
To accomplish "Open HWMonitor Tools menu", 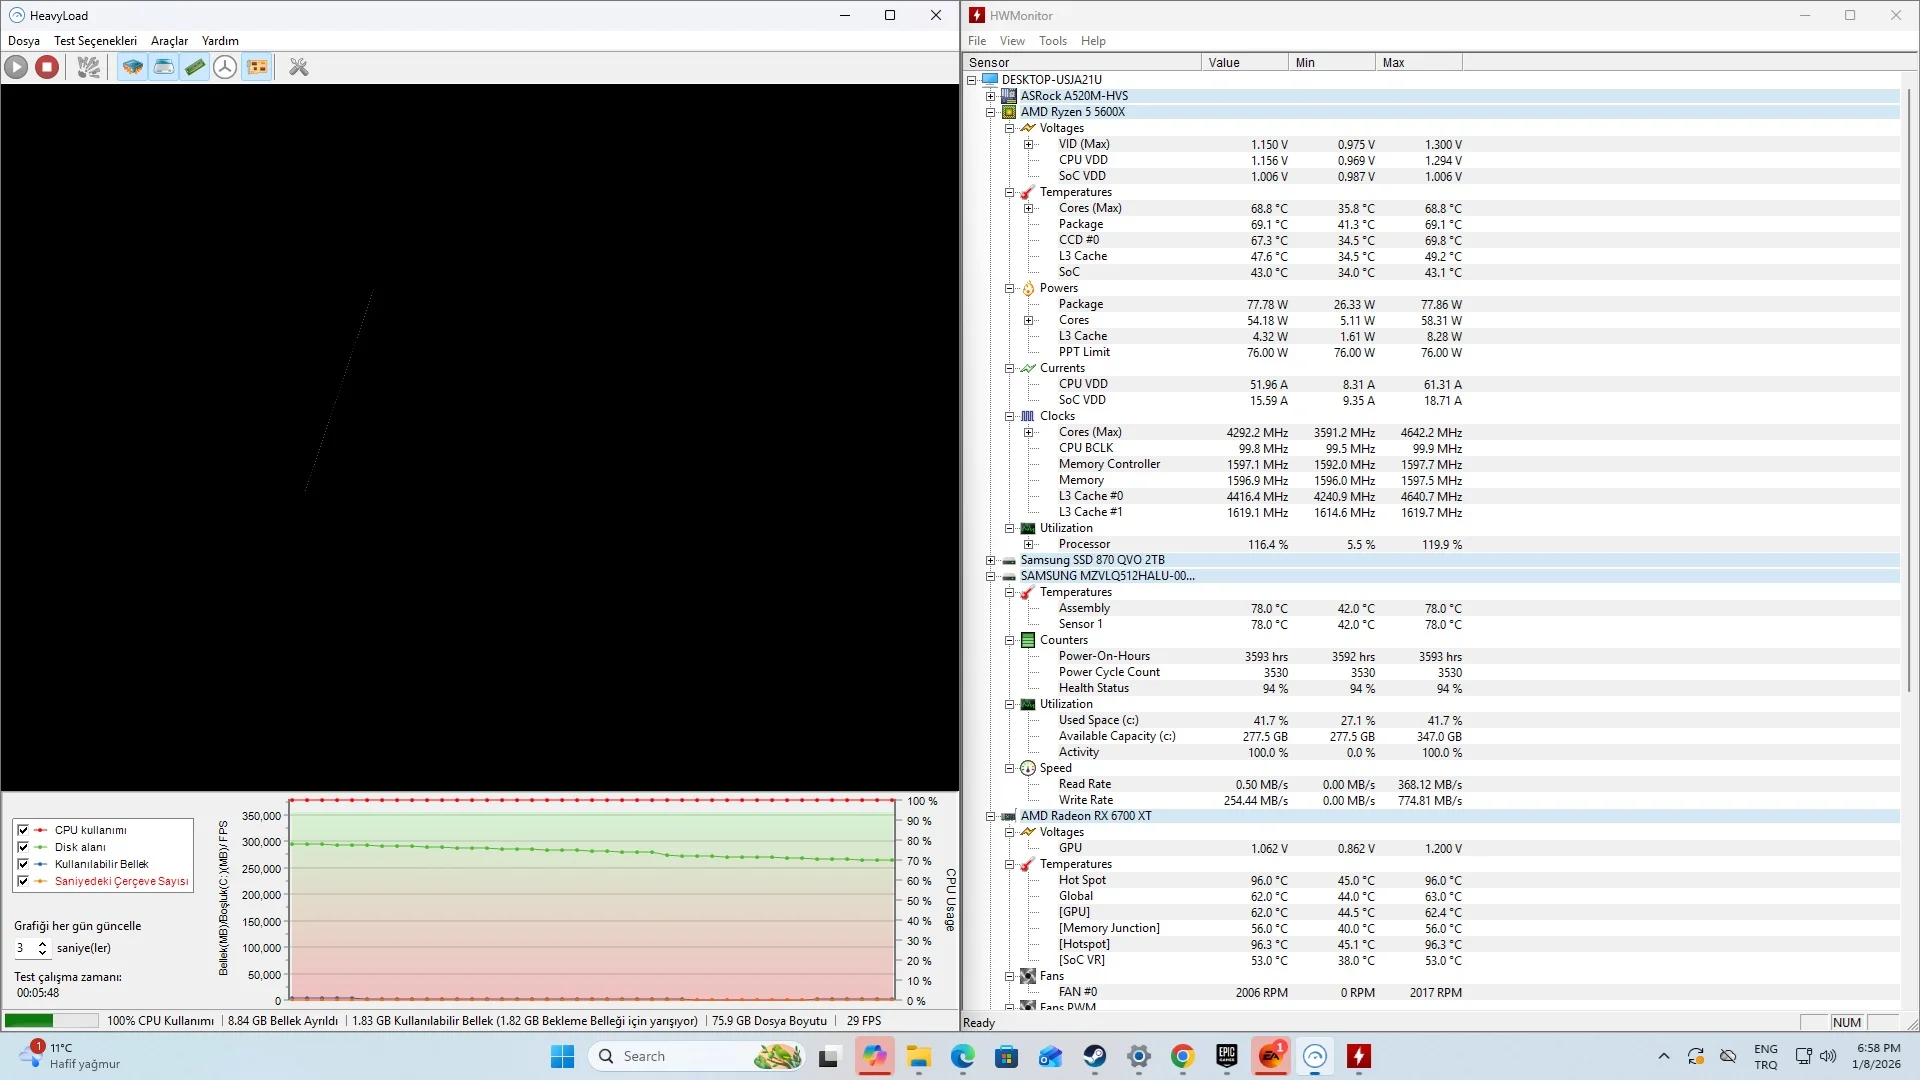I will click(x=1052, y=41).
